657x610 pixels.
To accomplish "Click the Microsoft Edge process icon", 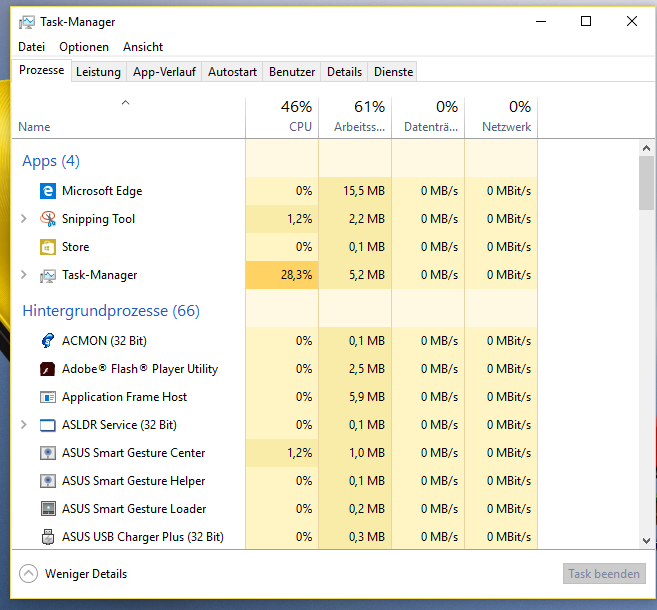I will (48, 191).
